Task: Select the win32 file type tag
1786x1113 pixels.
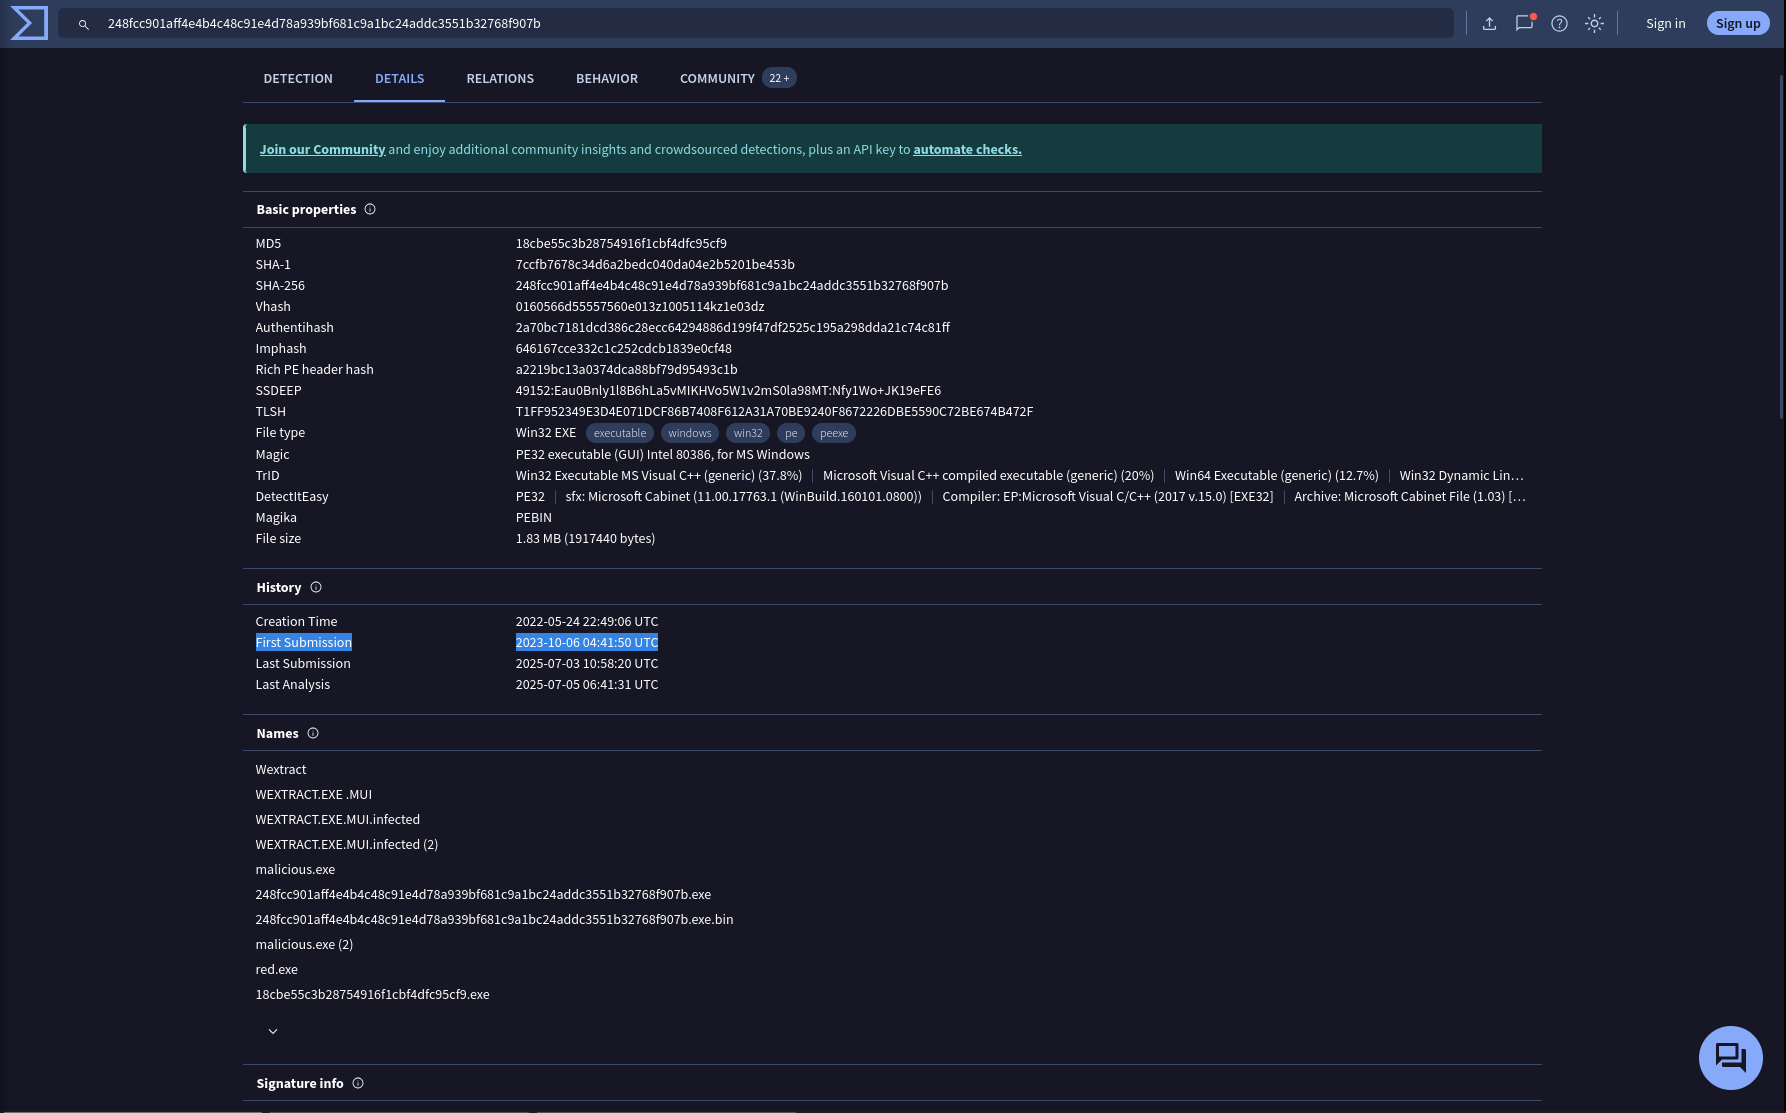Action: pyautogui.click(x=748, y=433)
